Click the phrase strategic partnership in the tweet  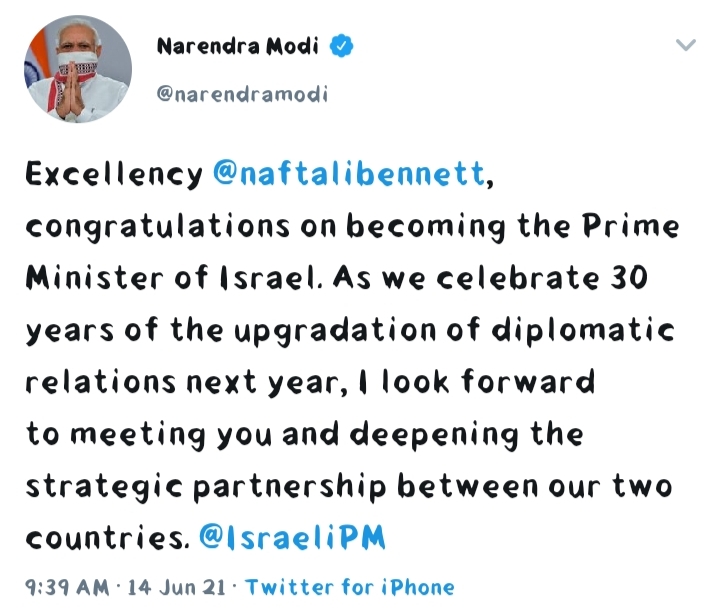(x=206, y=486)
